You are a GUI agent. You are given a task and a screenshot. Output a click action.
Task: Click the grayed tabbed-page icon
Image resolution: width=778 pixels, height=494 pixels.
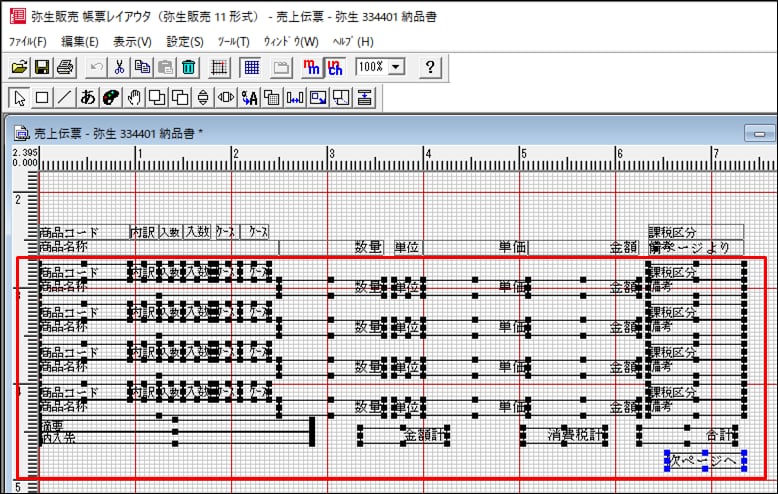pyautogui.click(x=281, y=67)
